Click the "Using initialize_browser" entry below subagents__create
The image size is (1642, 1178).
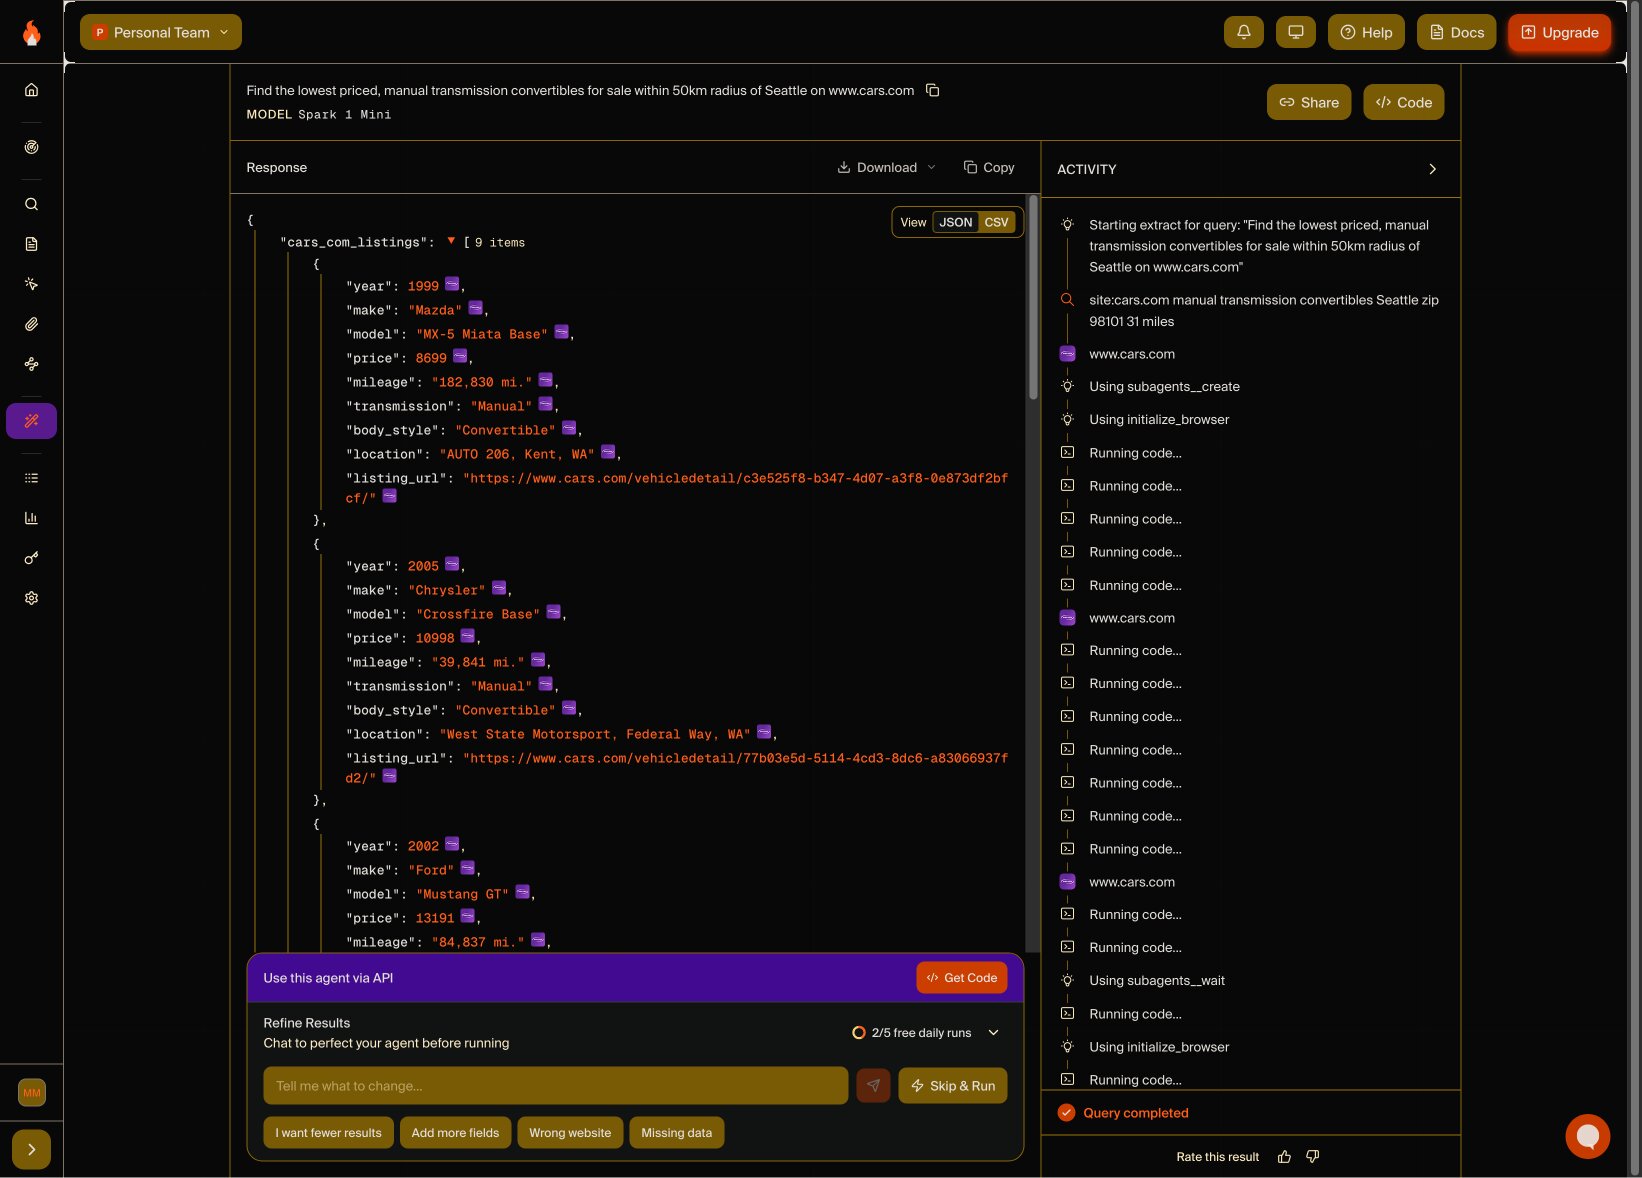(1159, 420)
